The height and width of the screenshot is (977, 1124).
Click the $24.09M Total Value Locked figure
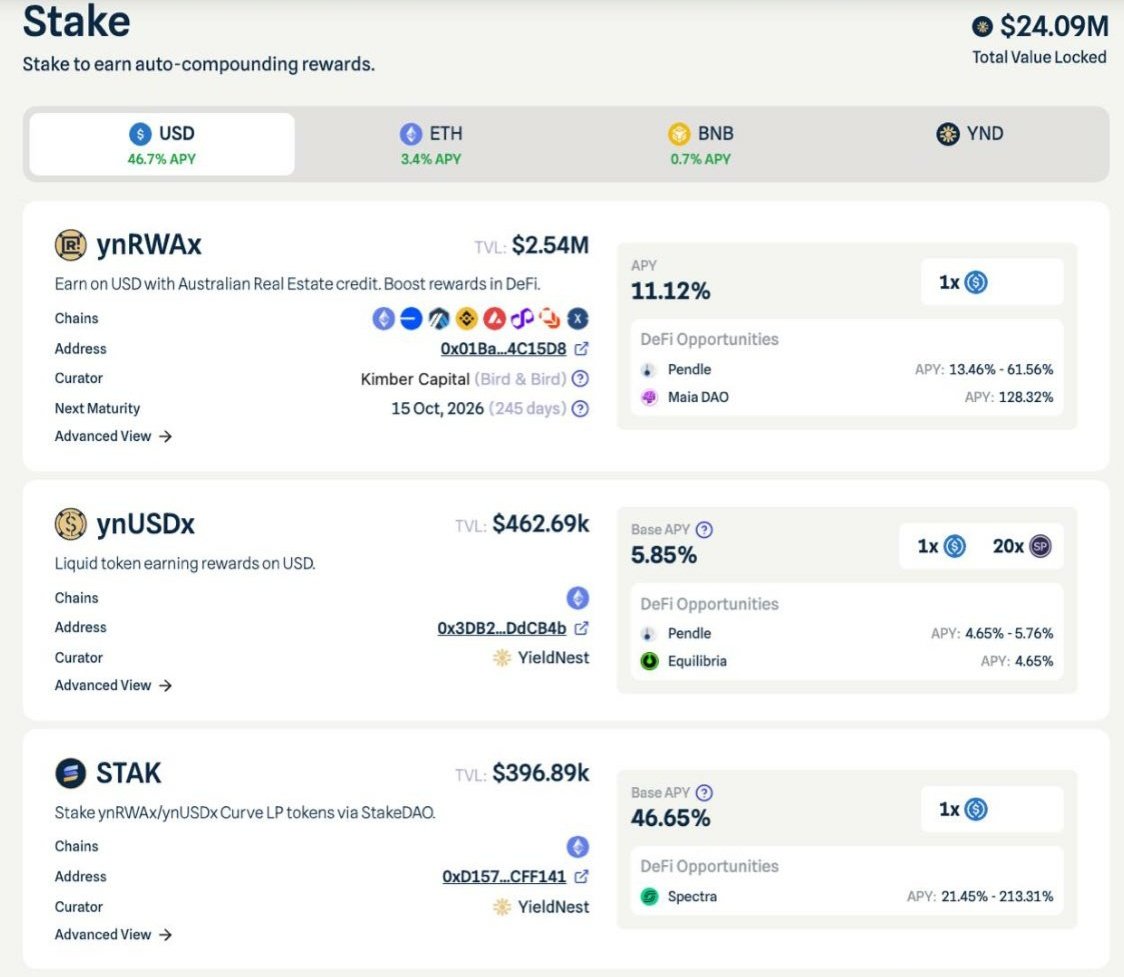pos(1054,27)
